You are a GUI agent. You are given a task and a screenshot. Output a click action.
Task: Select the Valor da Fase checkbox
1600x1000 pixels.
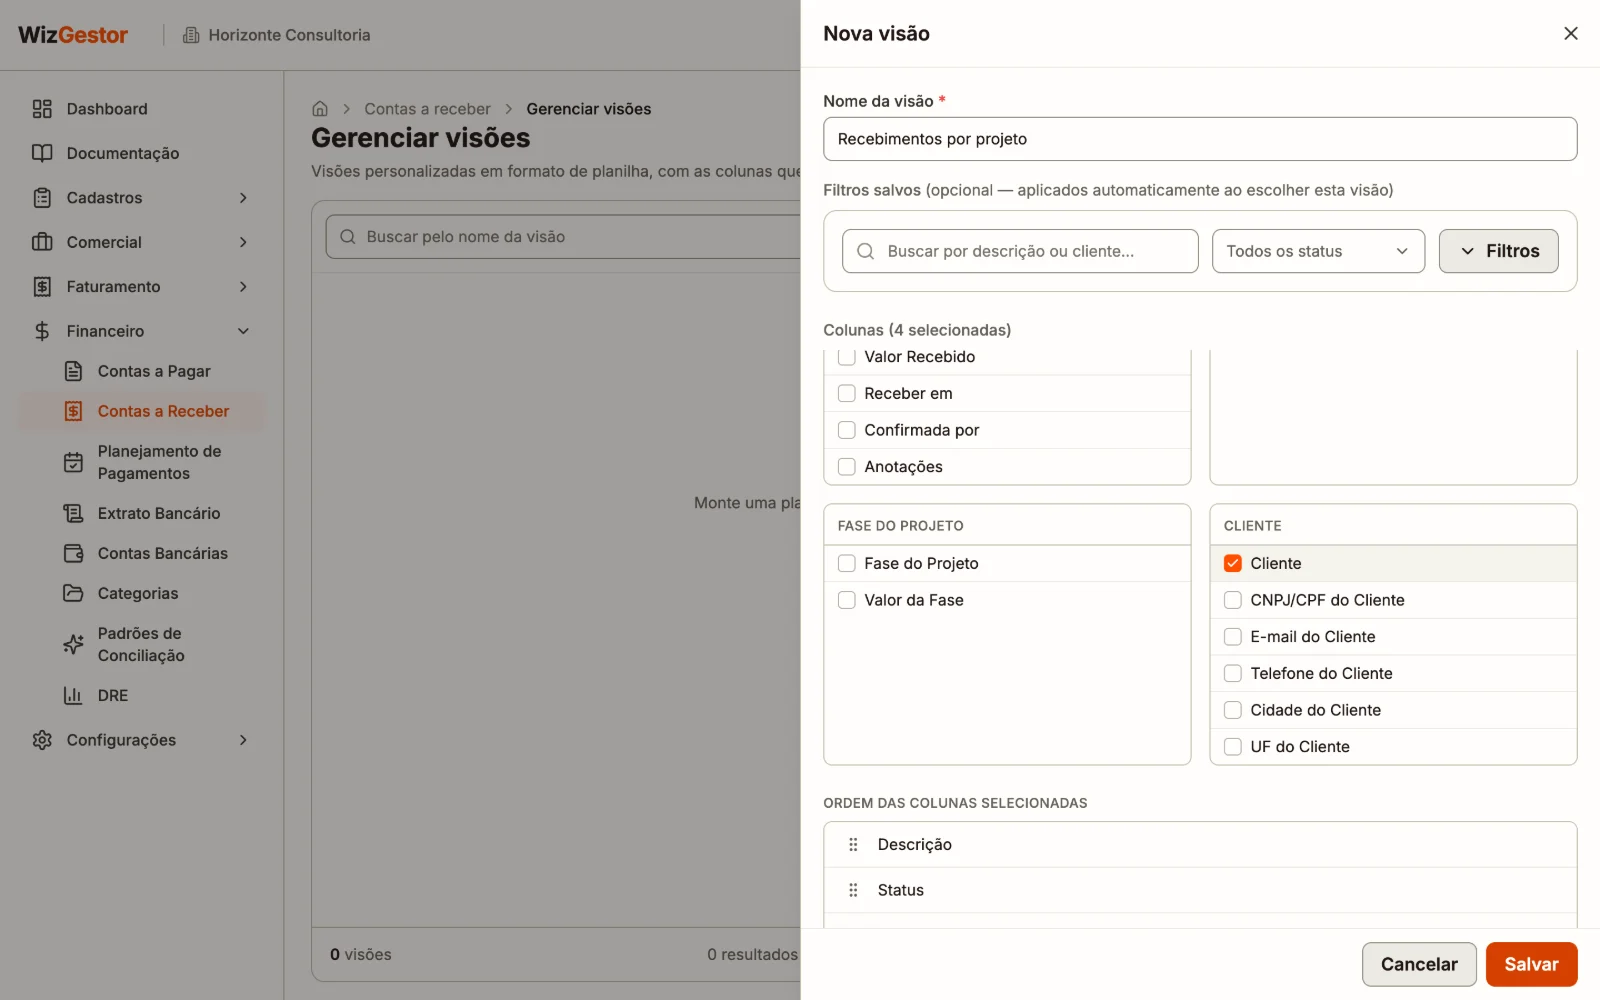[x=847, y=600]
